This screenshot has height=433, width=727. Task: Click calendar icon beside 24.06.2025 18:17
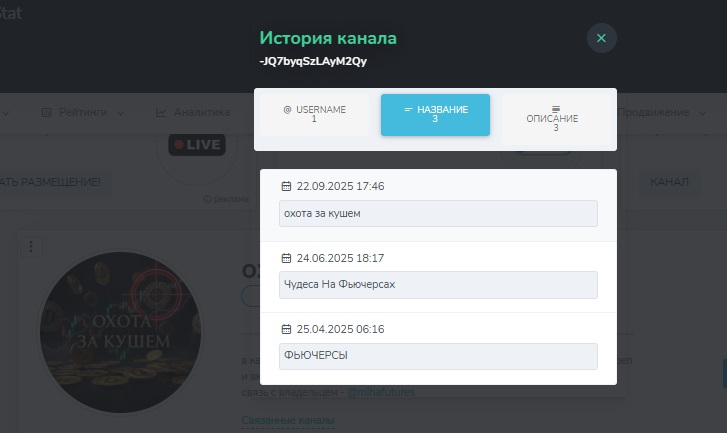287,258
